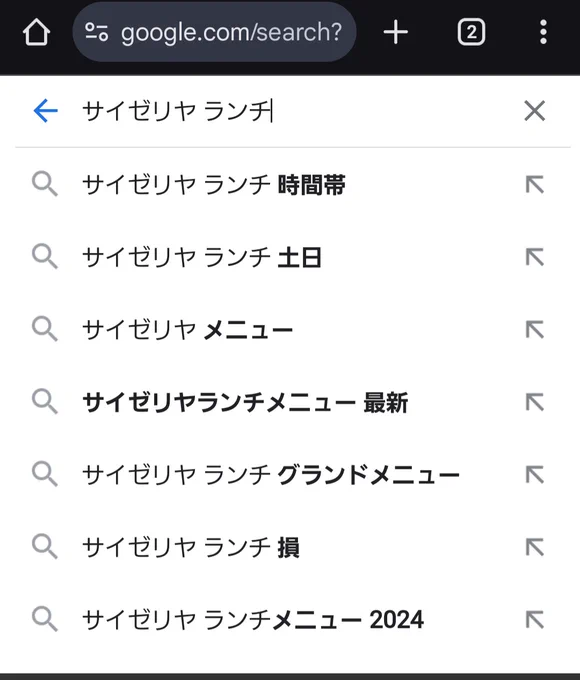This screenshot has height=680, width=580.
Task: Select suggestion サイゼリヤ ランチ 損
Action: 191,547
